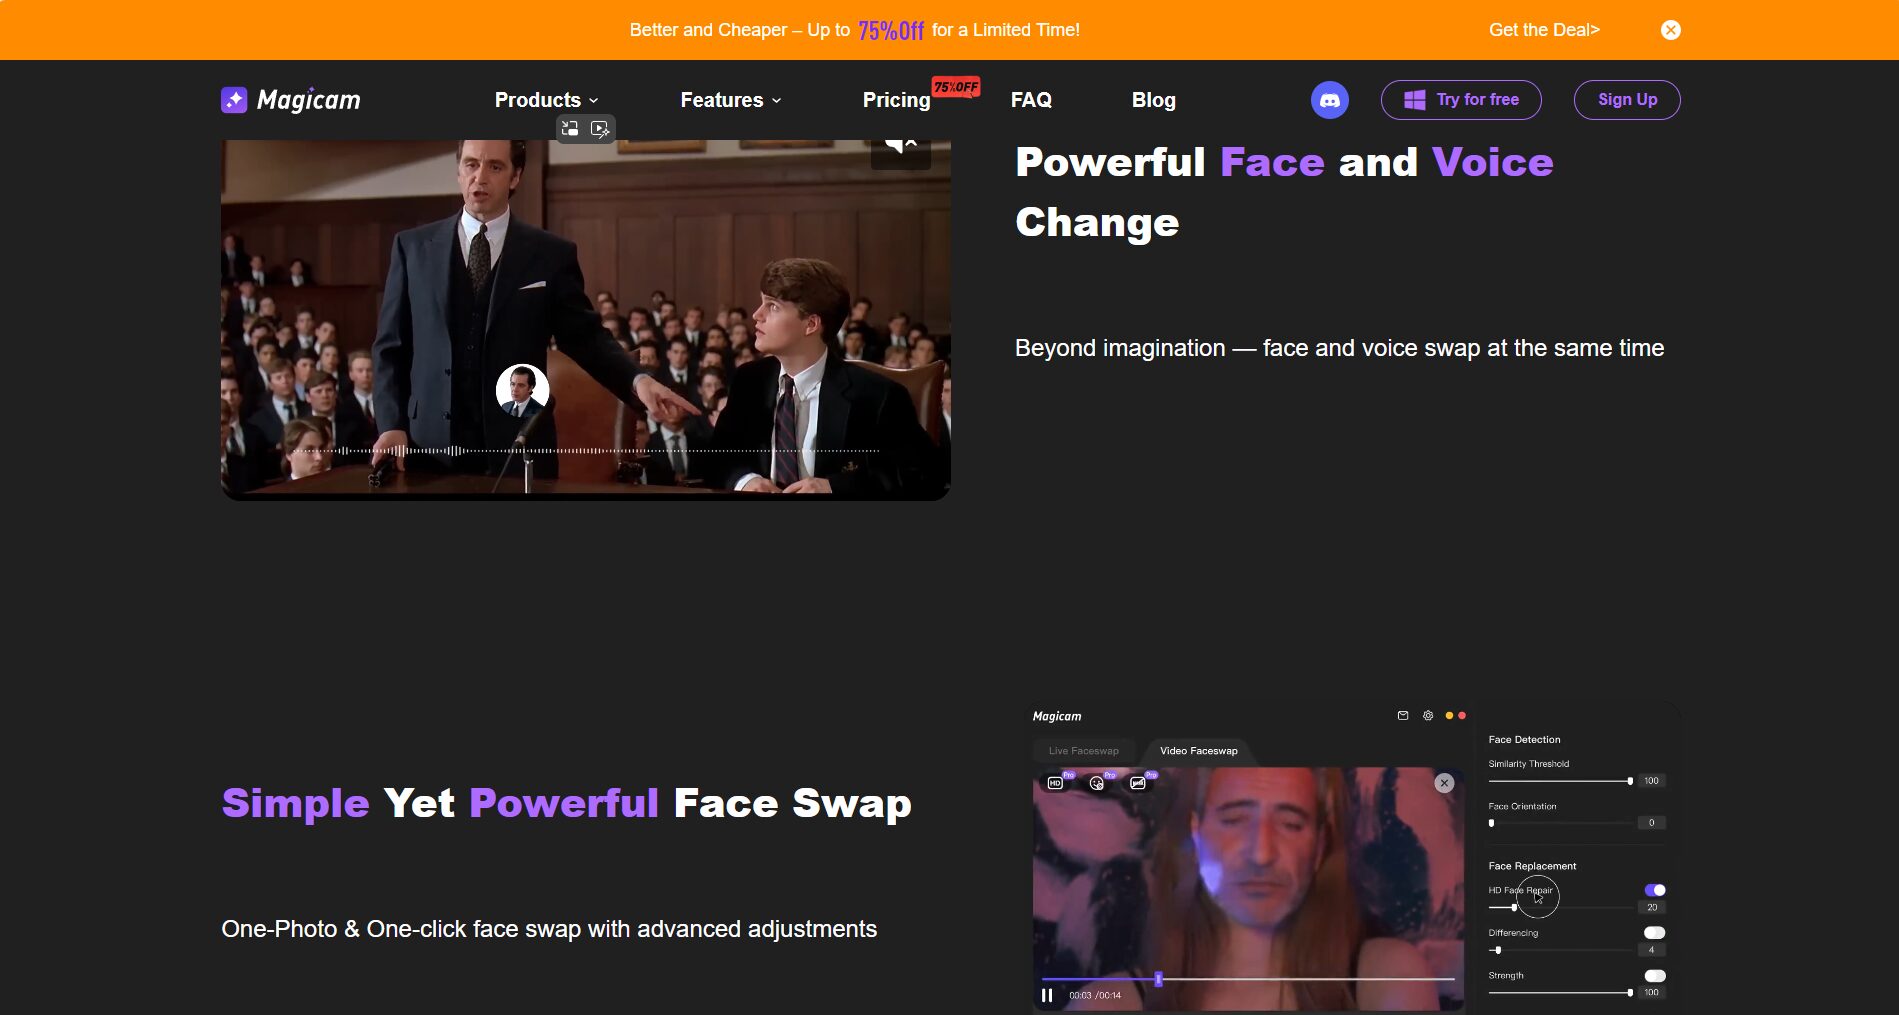Toggle the Strength switch
The height and width of the screenshot is (1015, 1899).
coord(1655,976)
